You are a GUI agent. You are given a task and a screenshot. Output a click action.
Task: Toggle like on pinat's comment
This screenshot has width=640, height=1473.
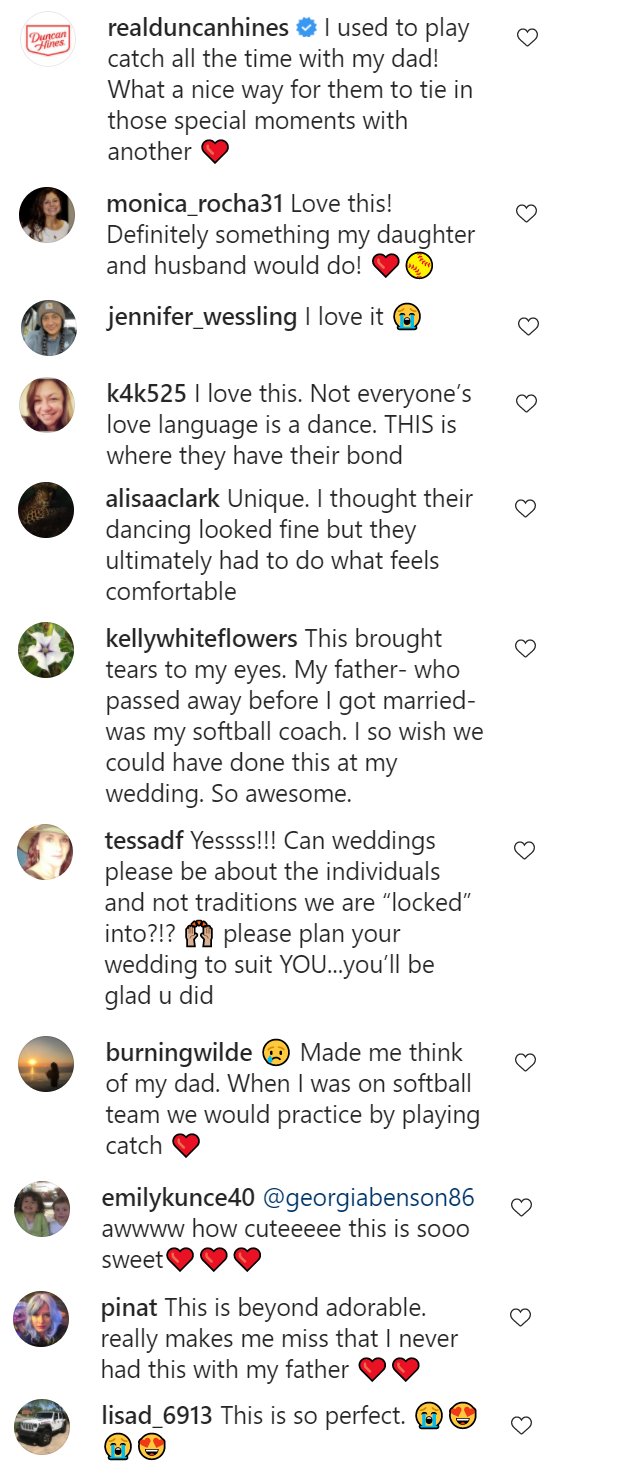click(x=520, y=1318)
